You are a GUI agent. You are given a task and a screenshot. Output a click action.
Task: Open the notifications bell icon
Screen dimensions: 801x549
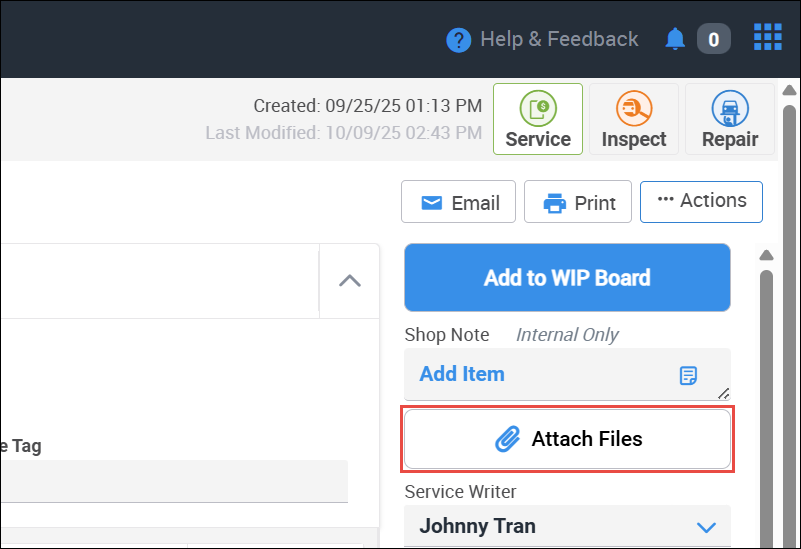[x=675, y=39]
